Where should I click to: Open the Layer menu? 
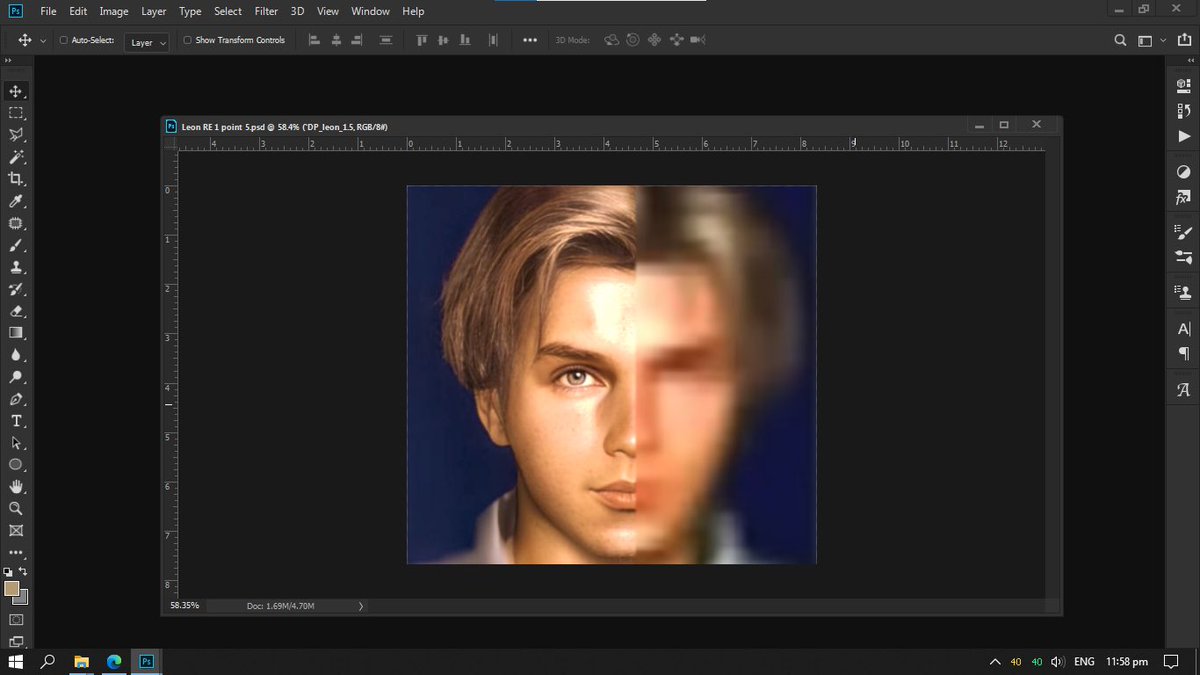click(x=154, y=11)
